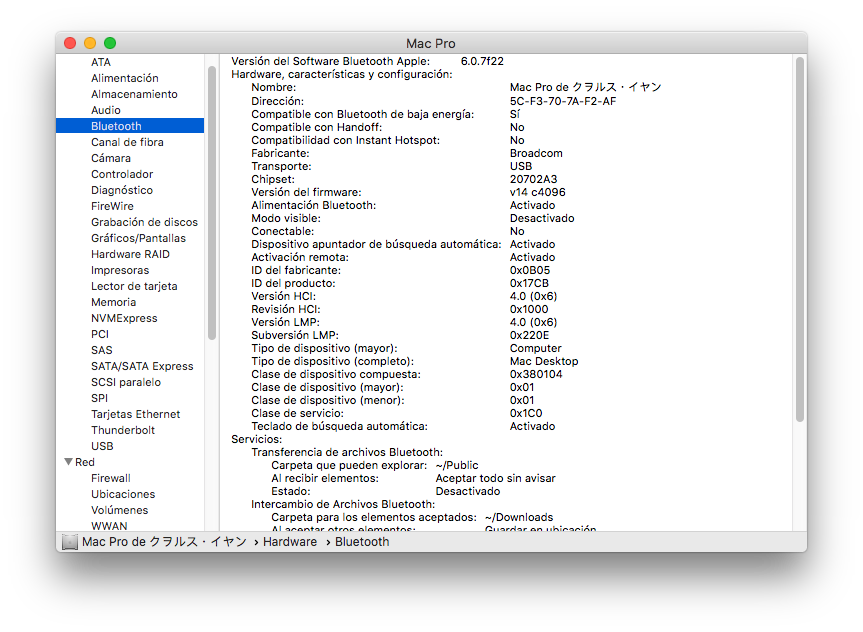Viewport: 863px width, 632px height.
Task: Open Impresoras category
Action: click(x=120, y=270)
